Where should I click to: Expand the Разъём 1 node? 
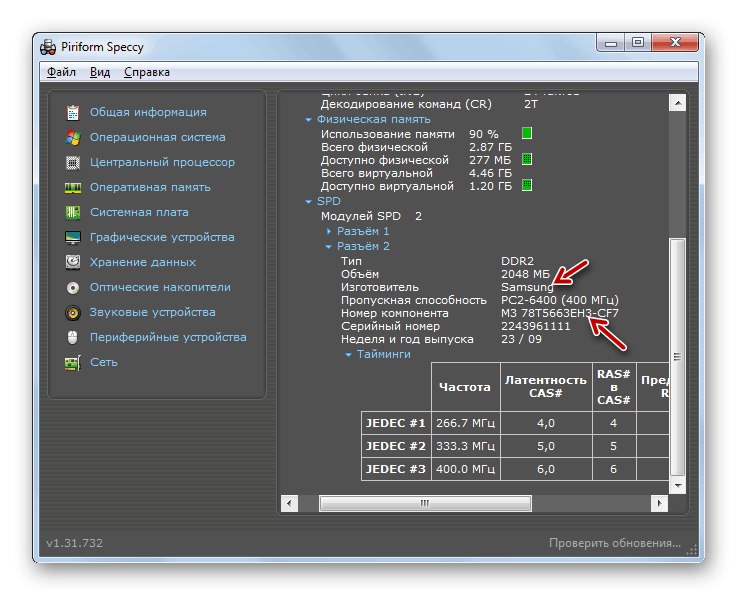pyautogui.click(x=329, y=232)
